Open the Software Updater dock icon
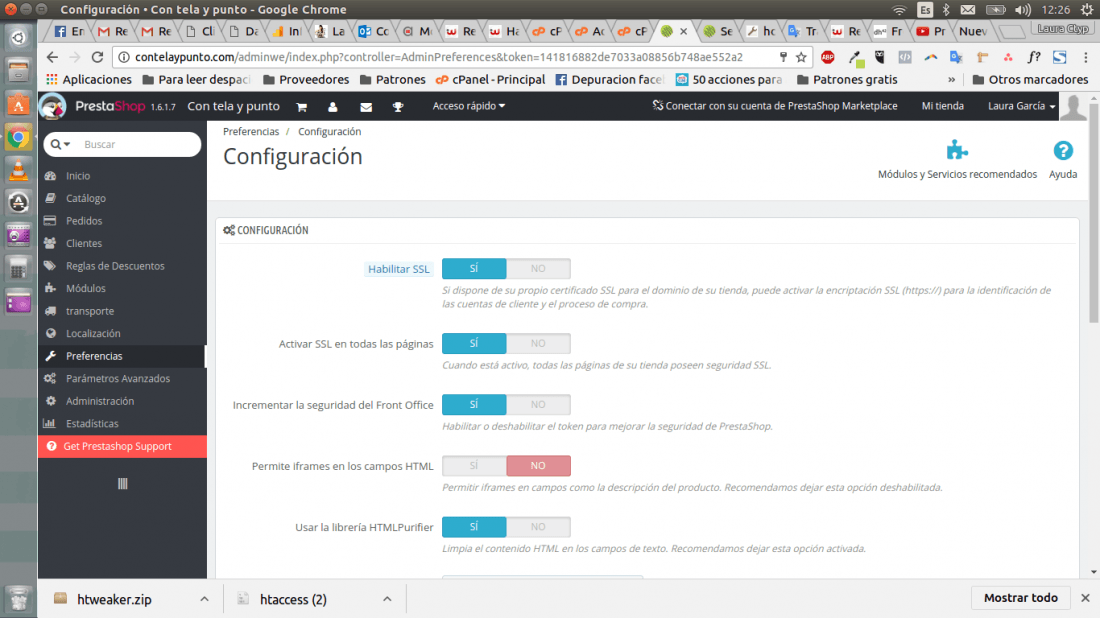 [x=19, y=203]
